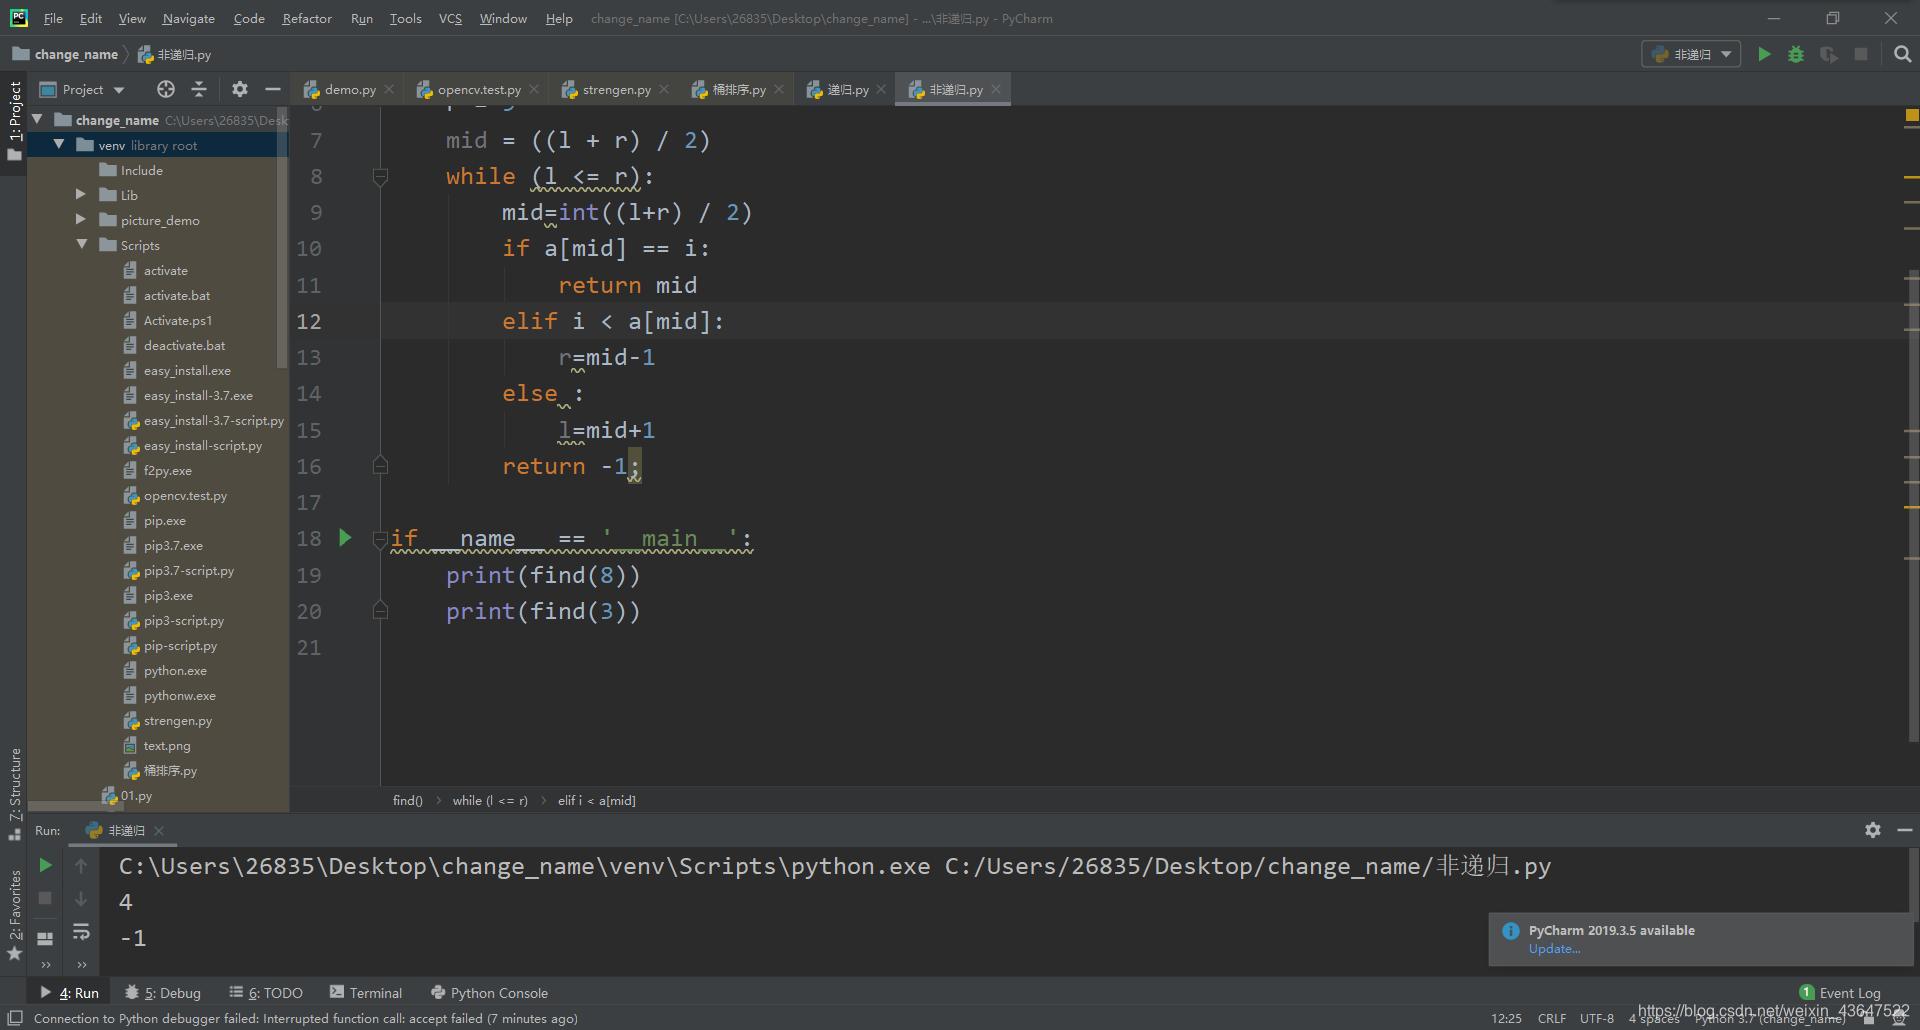Image resolution: width=1920 pixels, height=1030 pixels.
Task: Click the Stop button in top toolbar
Action: pyautogui.click(x=1861, y=54)
